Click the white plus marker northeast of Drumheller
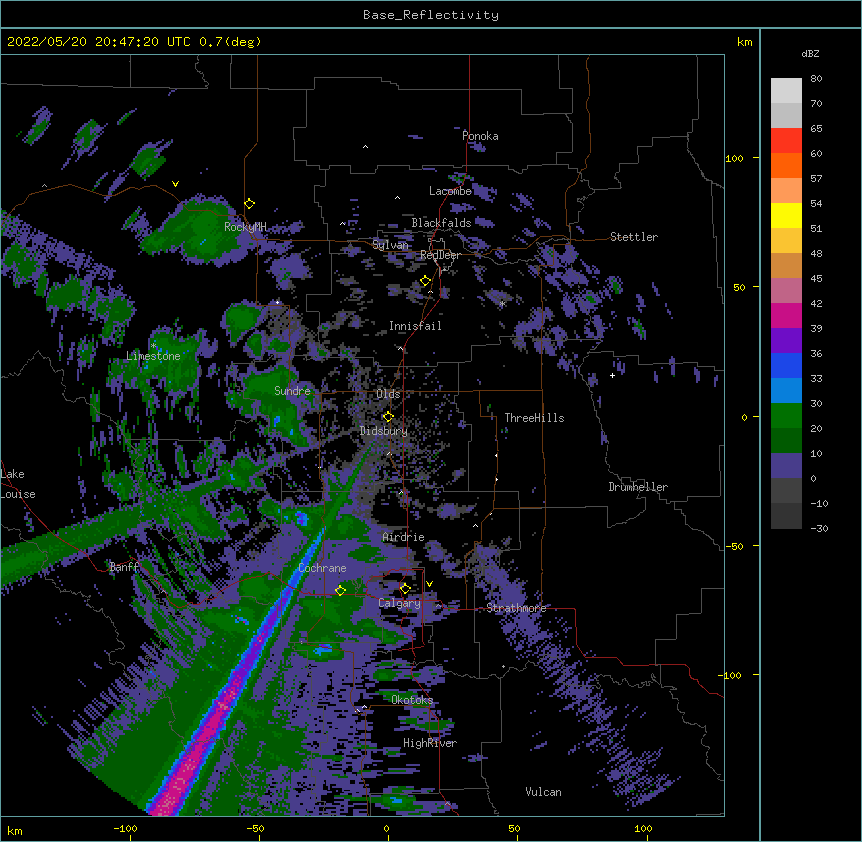862x842 pixels. pos(612,375)
